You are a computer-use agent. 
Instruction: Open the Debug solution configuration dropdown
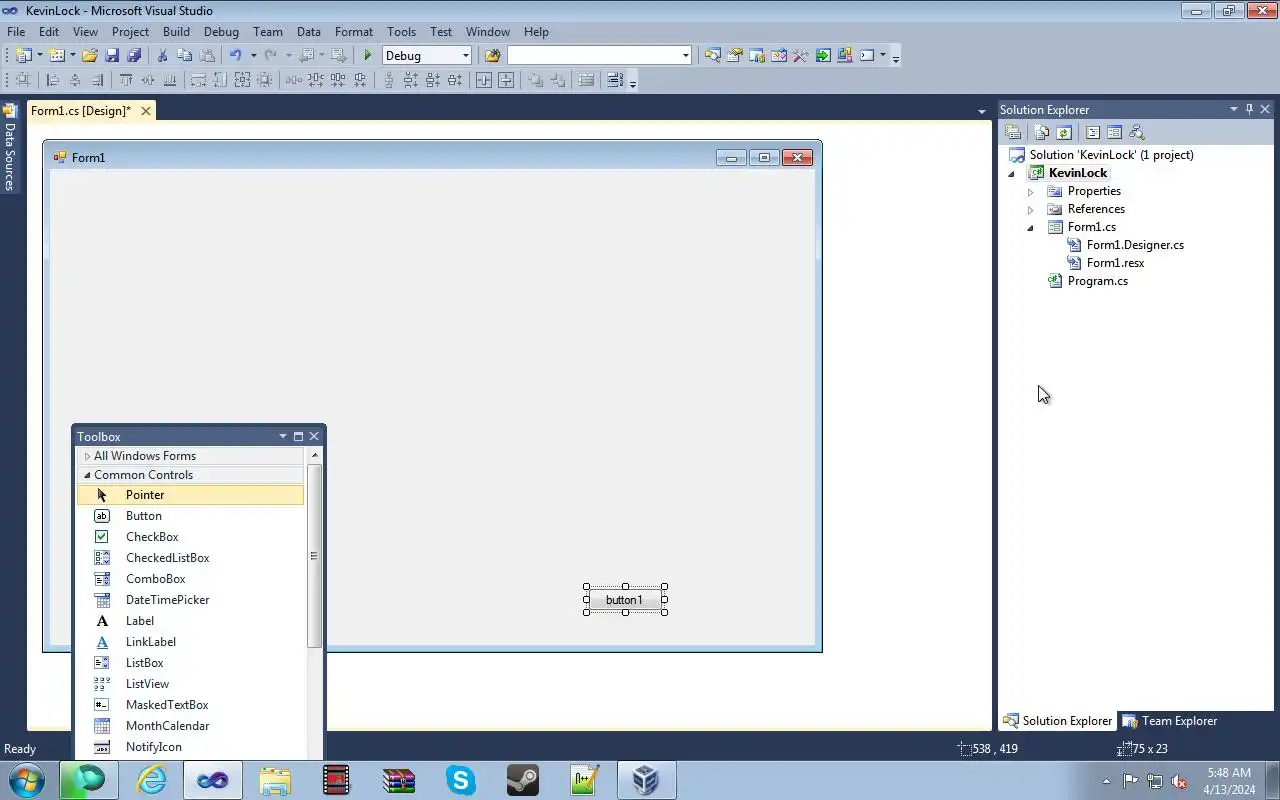click(x=466, y=56)
